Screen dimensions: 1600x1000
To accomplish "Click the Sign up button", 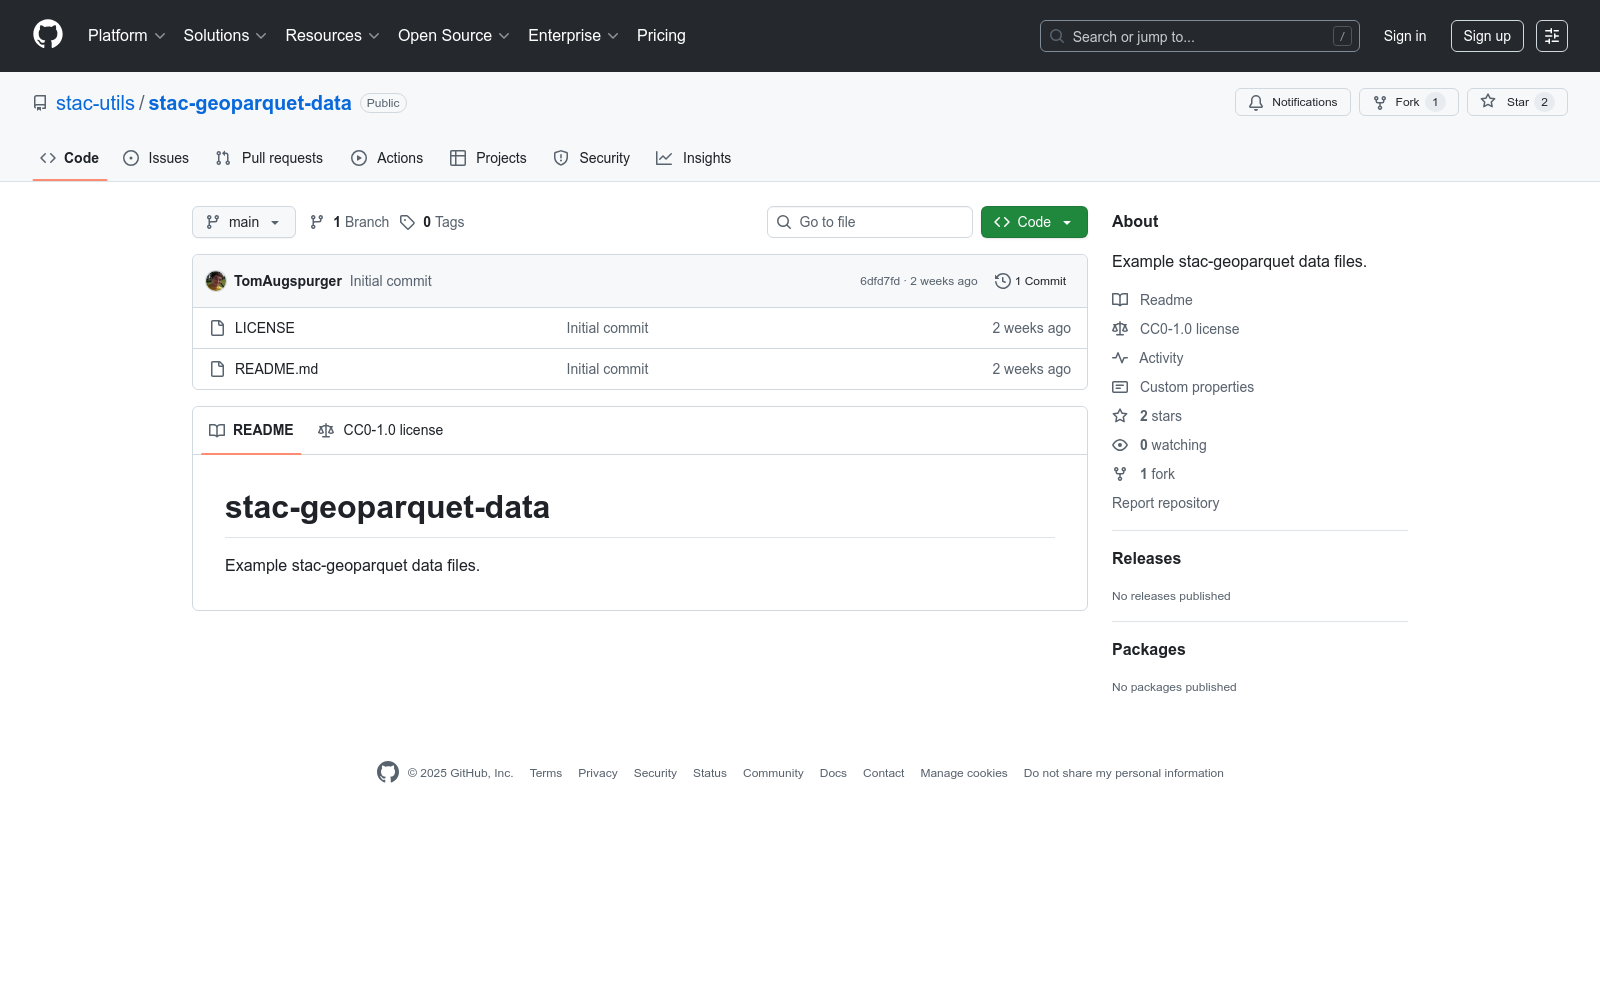I will coord(1487,36).
